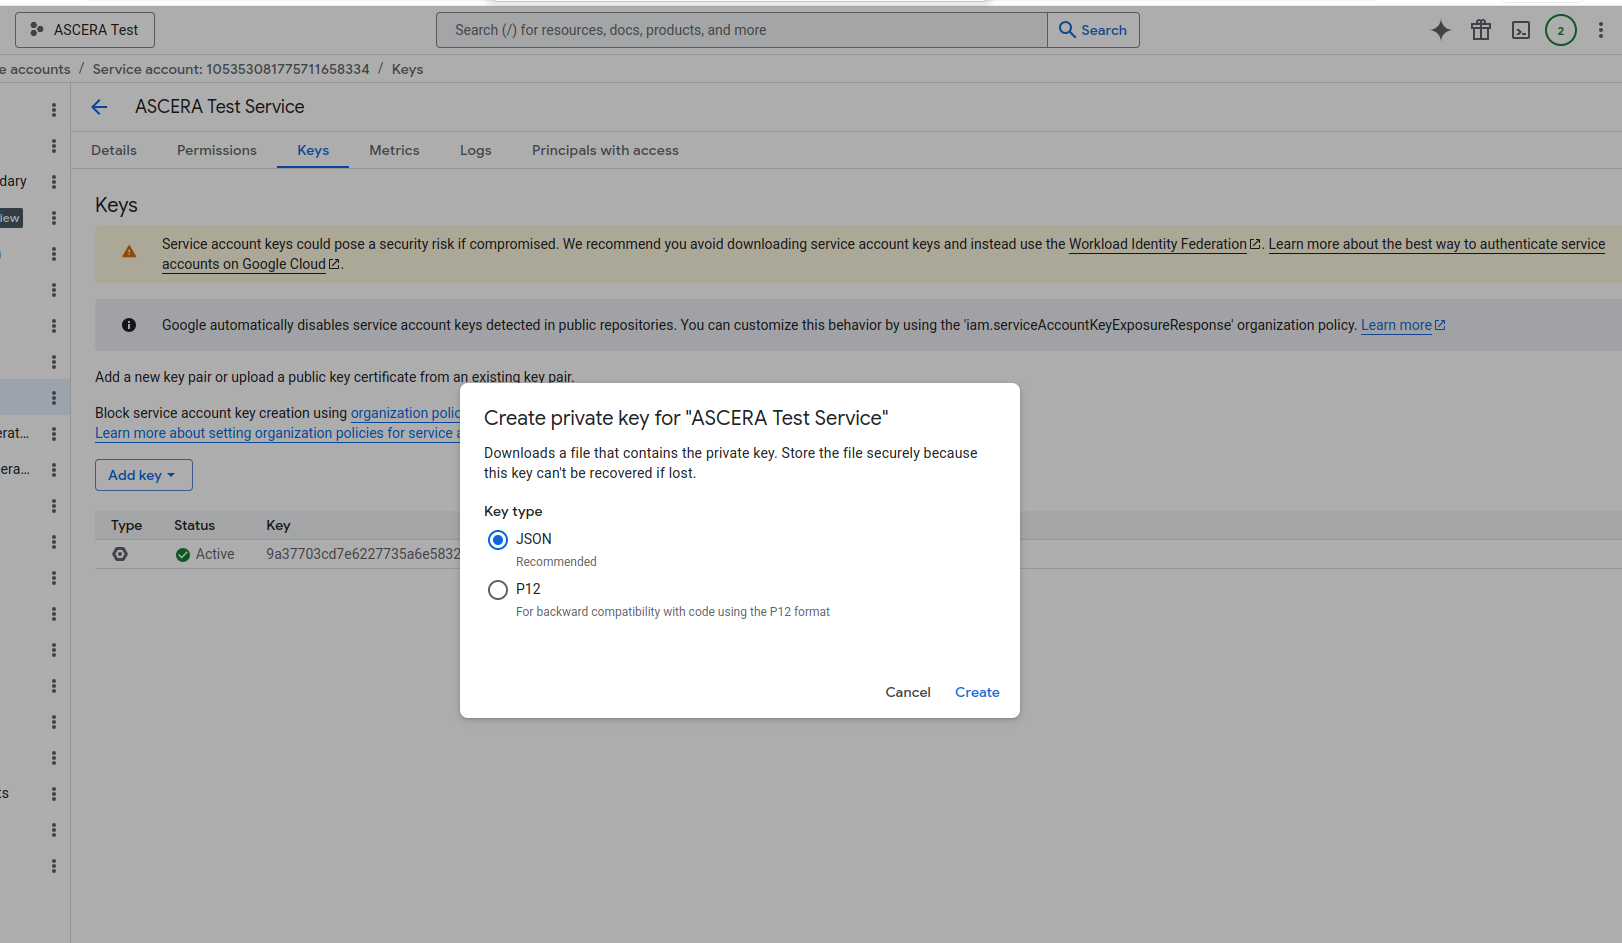This screenshot has width=1622, height=943.
Task: Open the three-dot menu beside 'dary' sidebar item
Action: (54, 182)
